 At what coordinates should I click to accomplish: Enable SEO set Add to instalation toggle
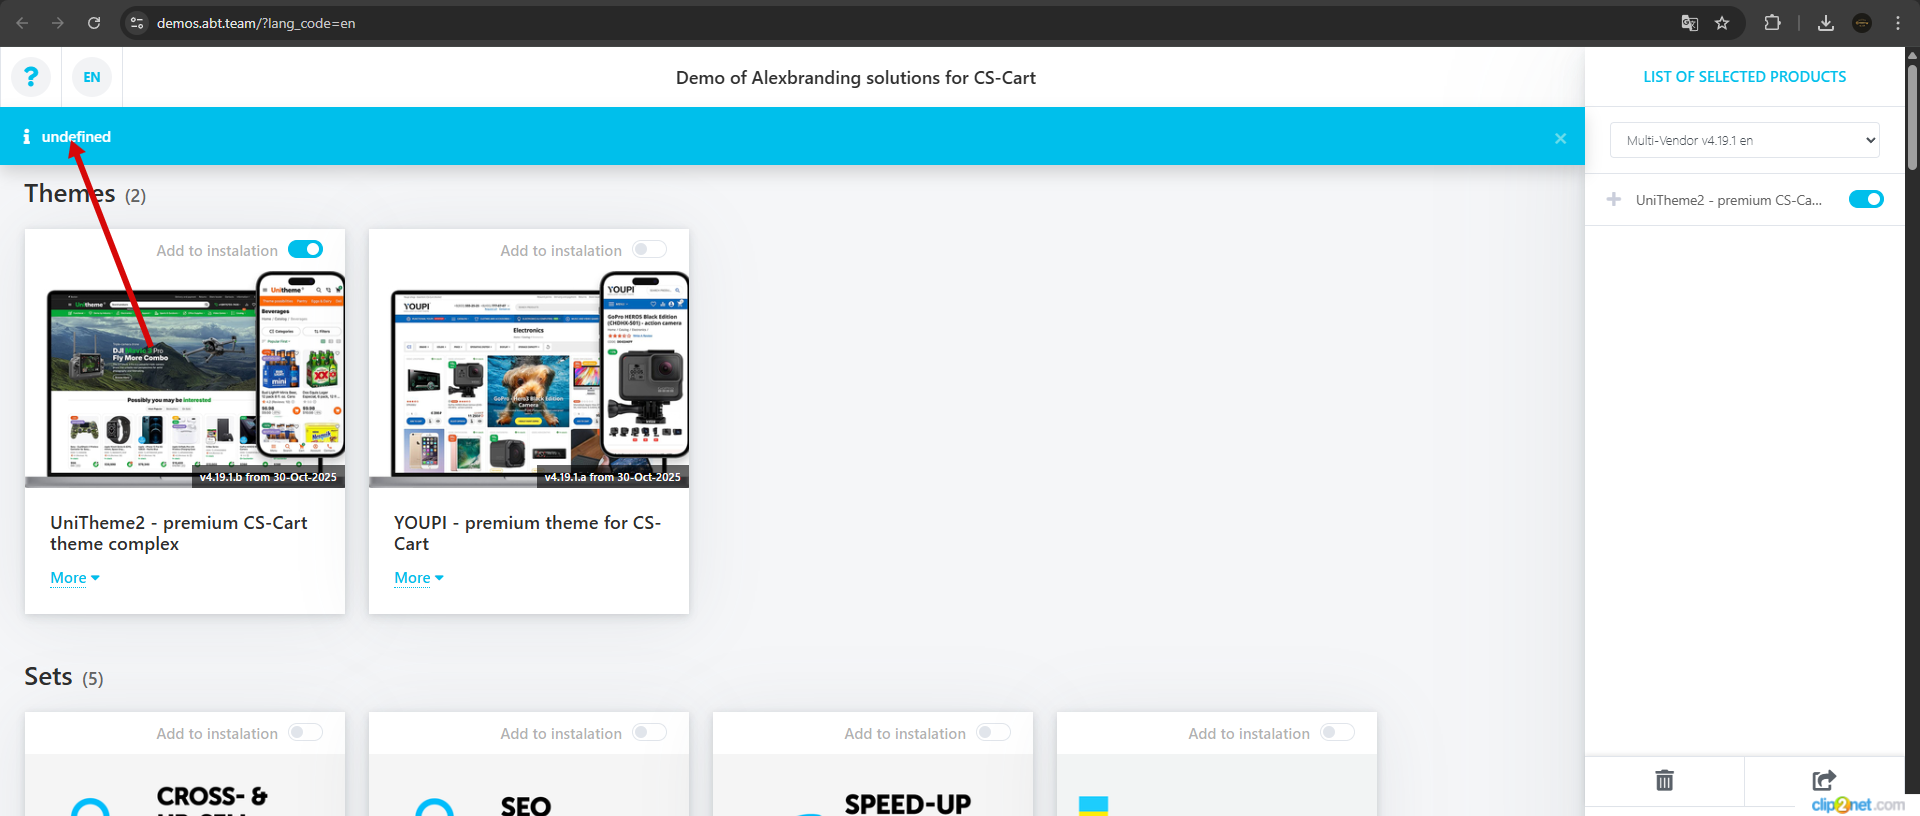[x=649, y=732]
